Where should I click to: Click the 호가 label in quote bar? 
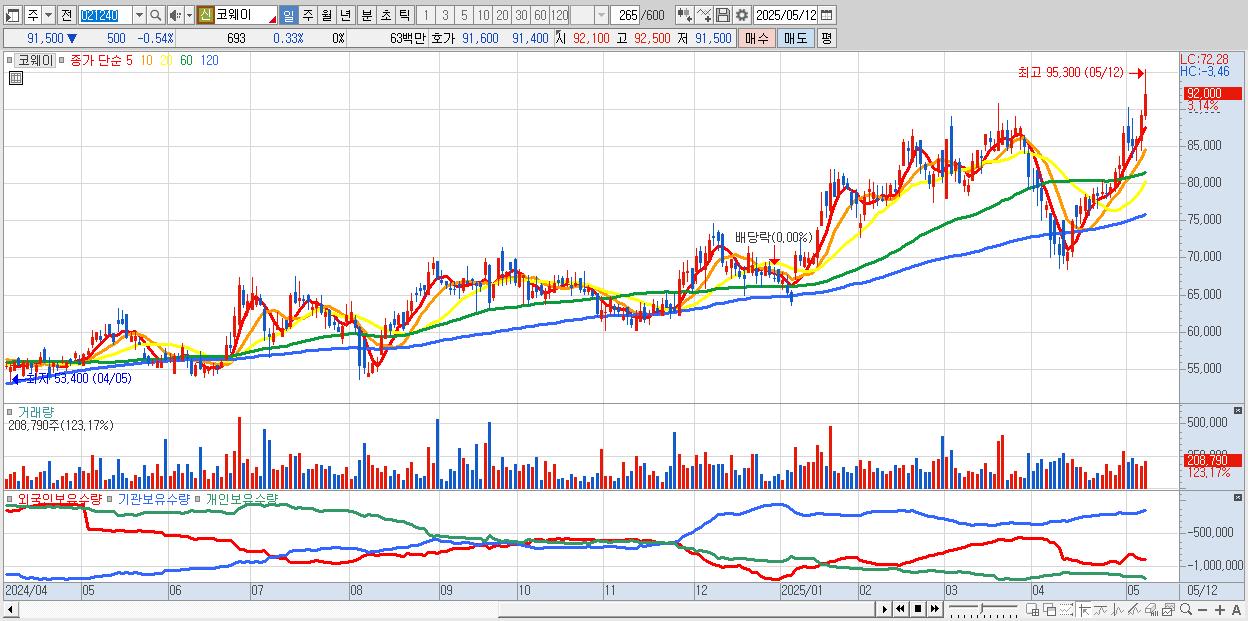pyautogui.click(x=442, y=38)
